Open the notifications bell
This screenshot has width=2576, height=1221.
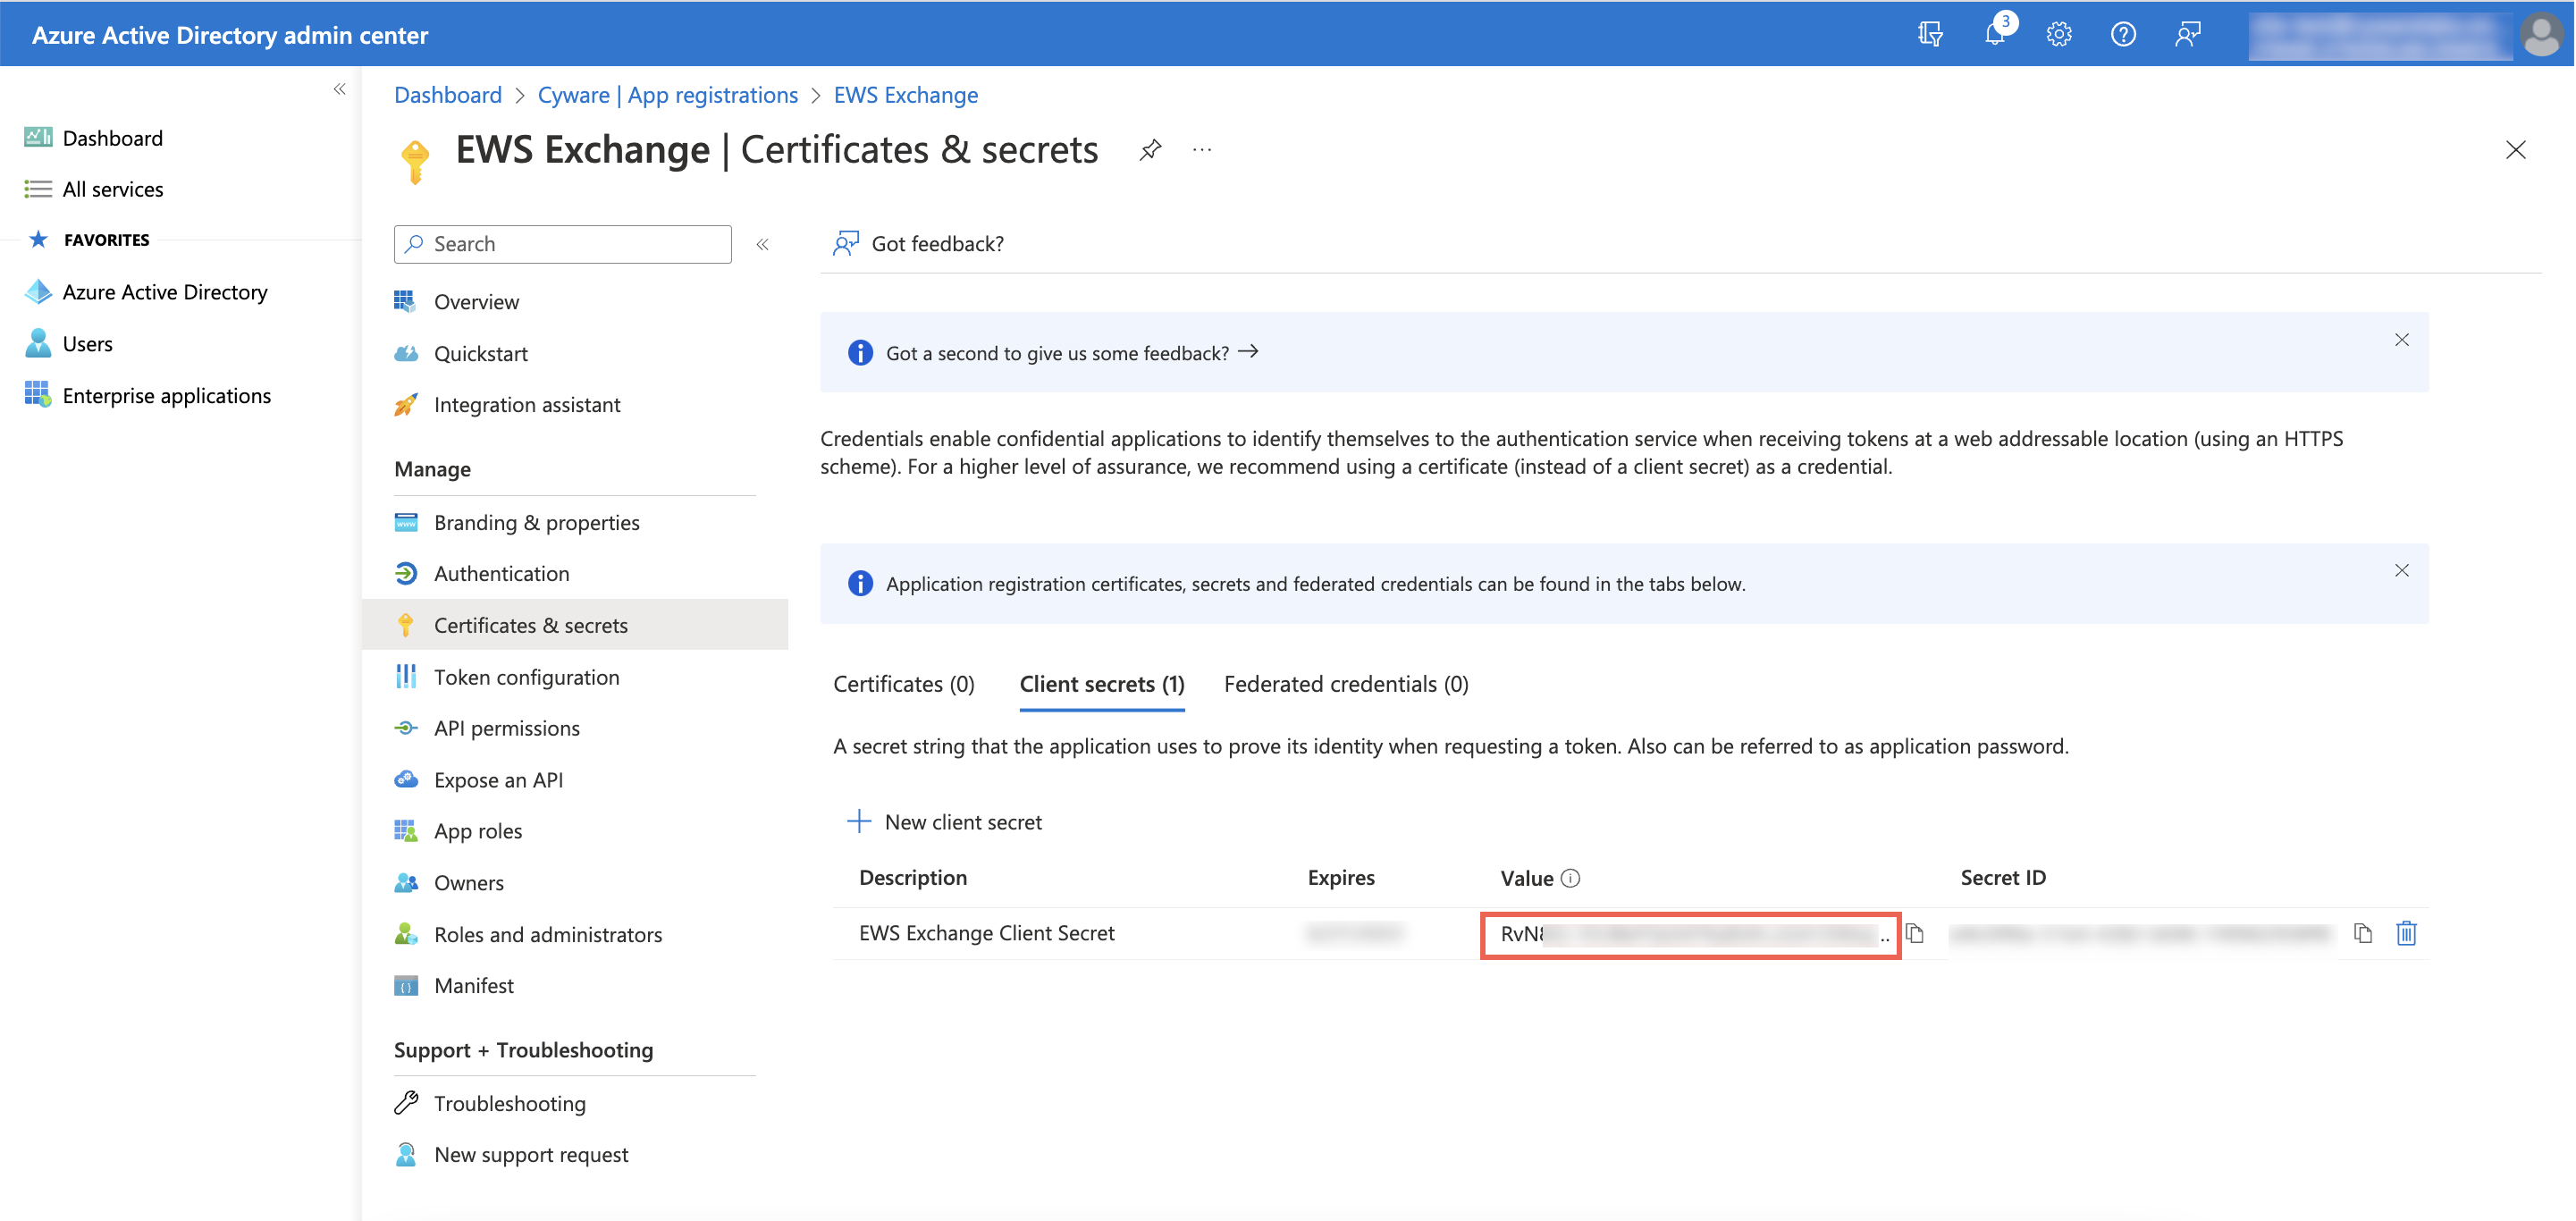coord(1994,34)
